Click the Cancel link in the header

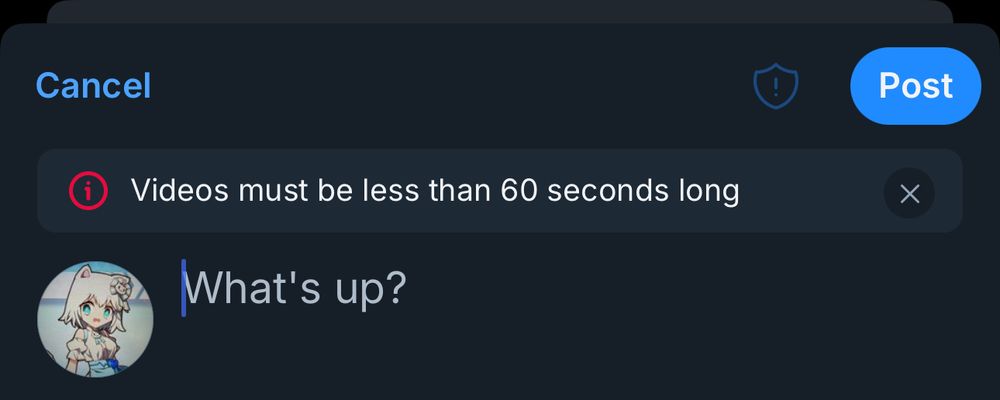click(x=93, y=86)
